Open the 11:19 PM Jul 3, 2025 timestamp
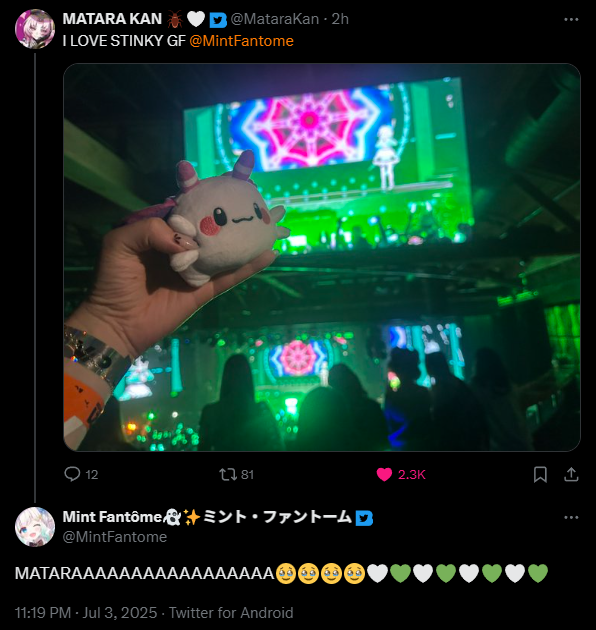 86,613
